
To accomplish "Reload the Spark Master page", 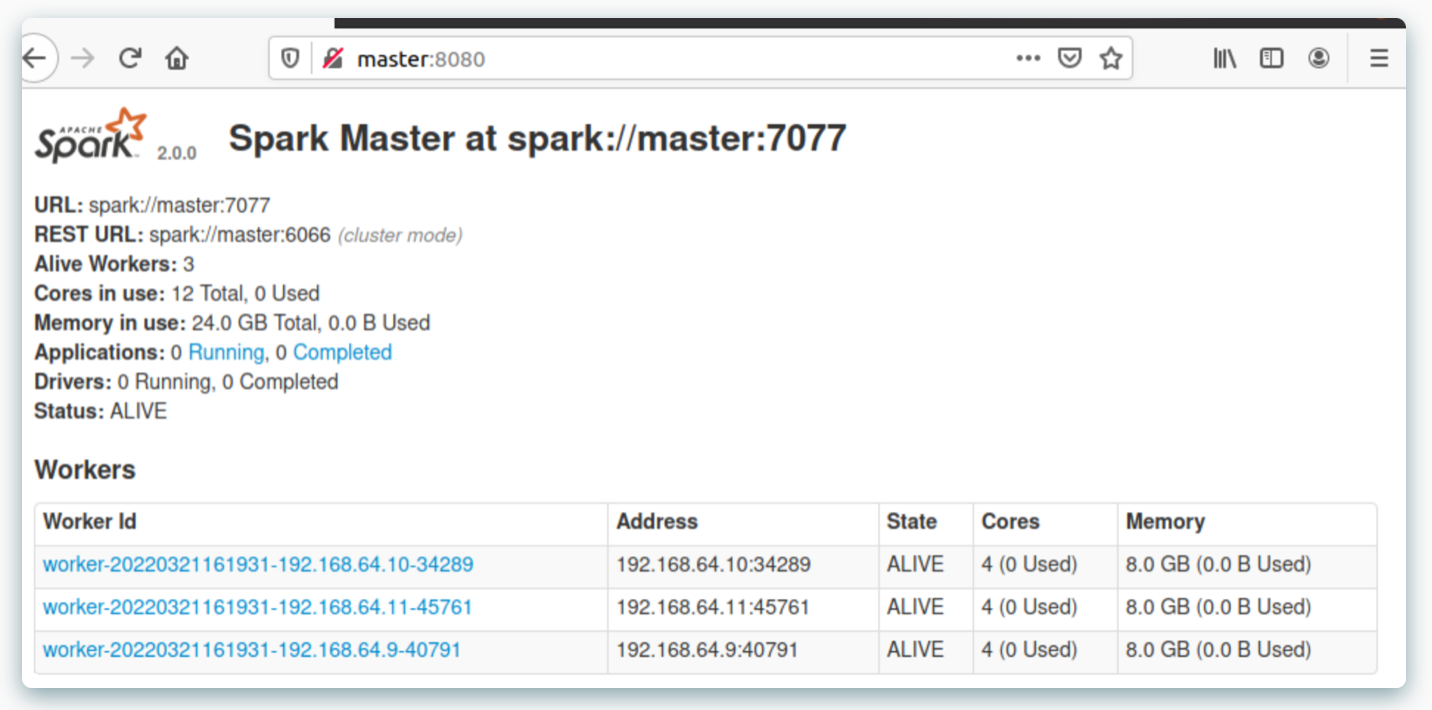I will pyautogui.click(x=129, y=58).
